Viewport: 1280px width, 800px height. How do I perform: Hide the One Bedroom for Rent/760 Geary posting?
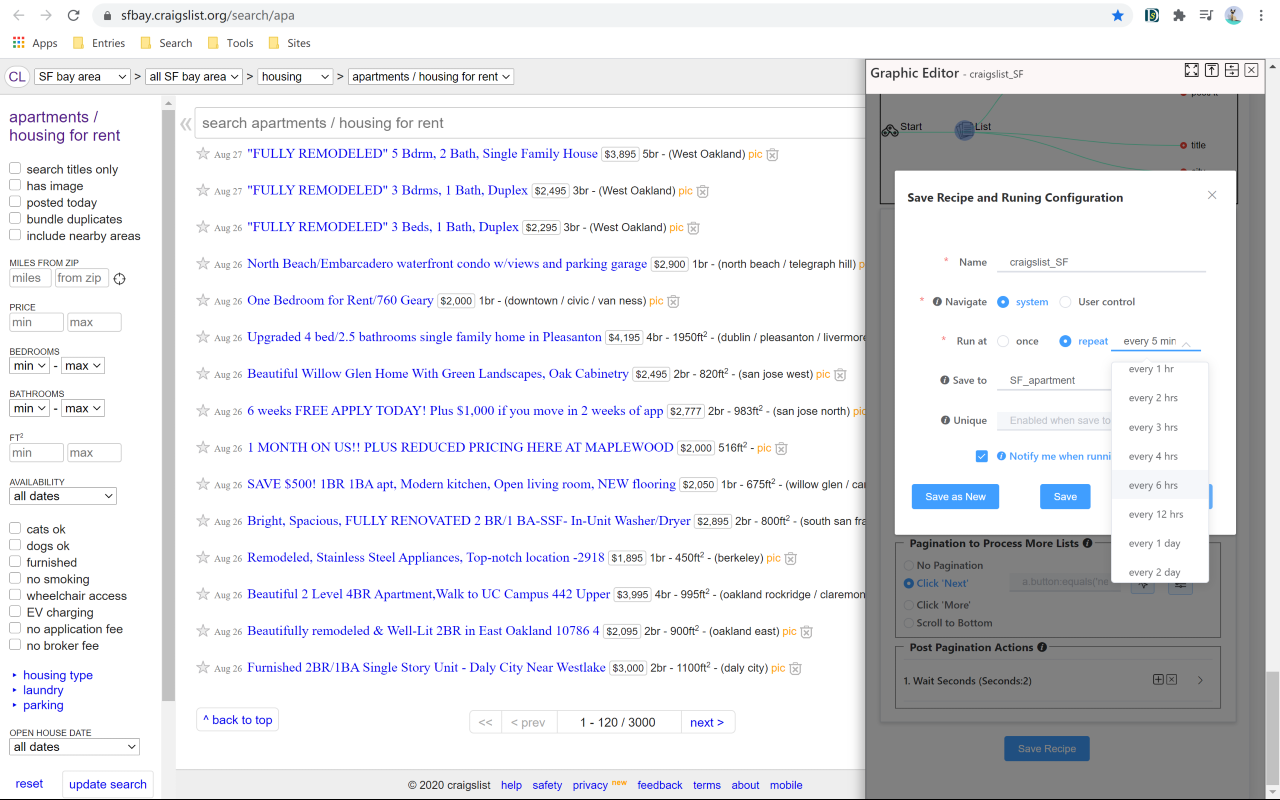(674, 301)
